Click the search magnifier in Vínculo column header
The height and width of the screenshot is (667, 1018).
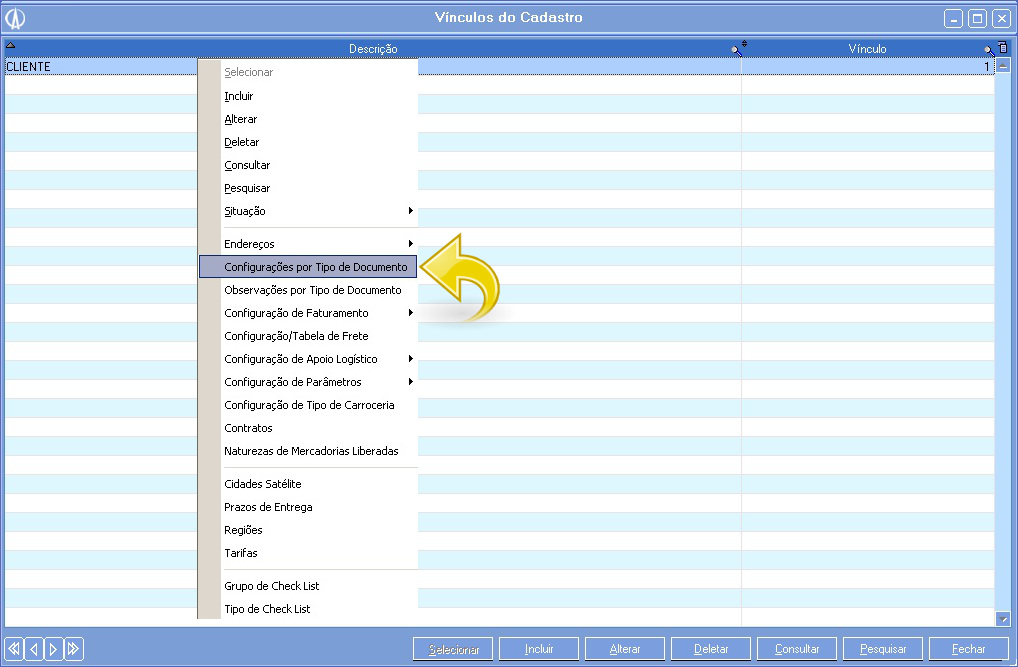[x=989, y=48]
